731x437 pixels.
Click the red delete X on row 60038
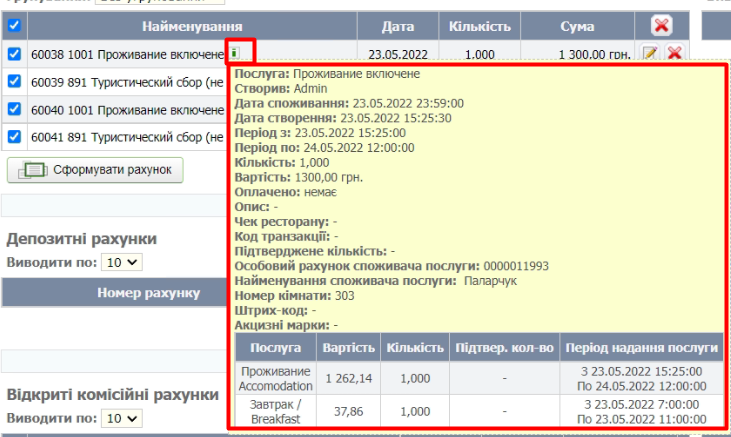click(x=674, y=54)
